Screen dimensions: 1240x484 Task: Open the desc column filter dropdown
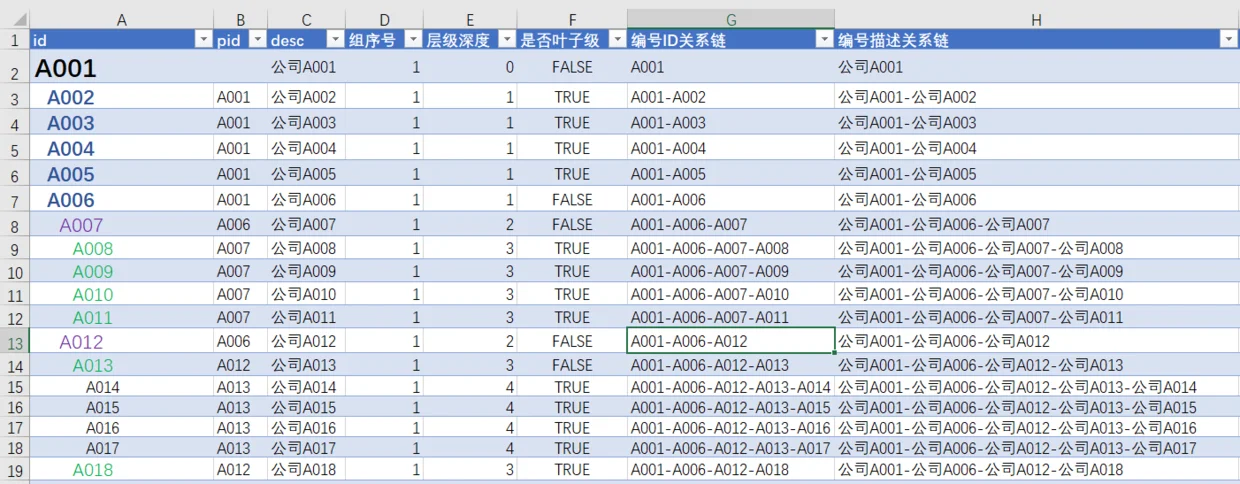tap(335, 40)
